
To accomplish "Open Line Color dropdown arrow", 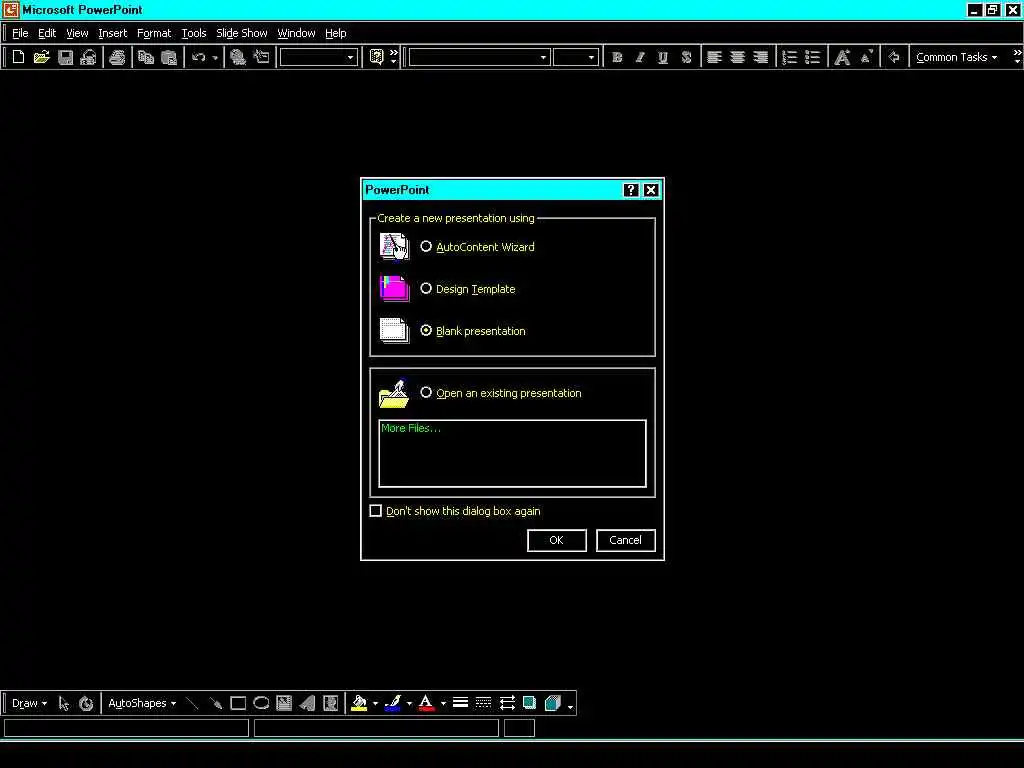I will [x=409, y=703].
